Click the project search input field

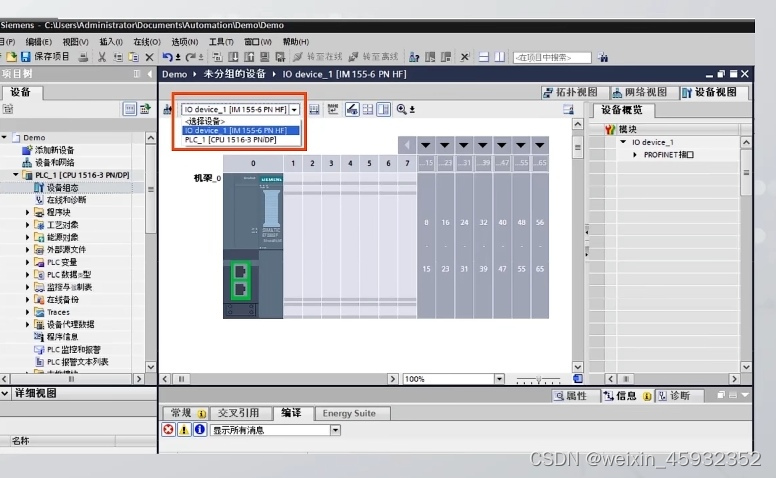pyautogui.click(x=552, y=57)
